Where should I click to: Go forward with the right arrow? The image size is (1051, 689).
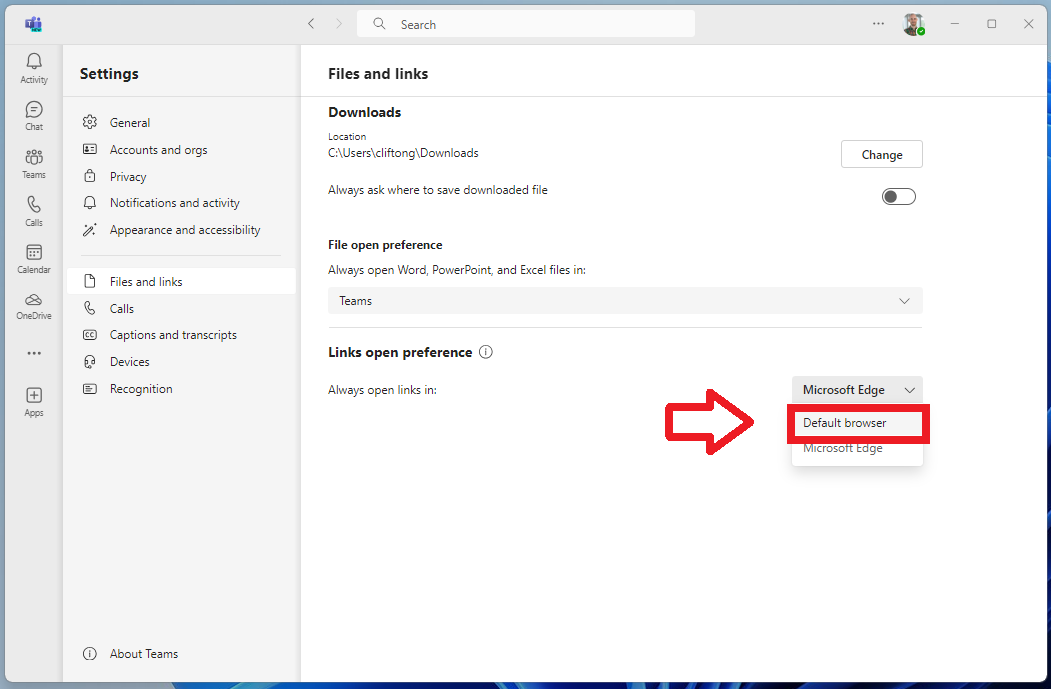click(338, 24)
